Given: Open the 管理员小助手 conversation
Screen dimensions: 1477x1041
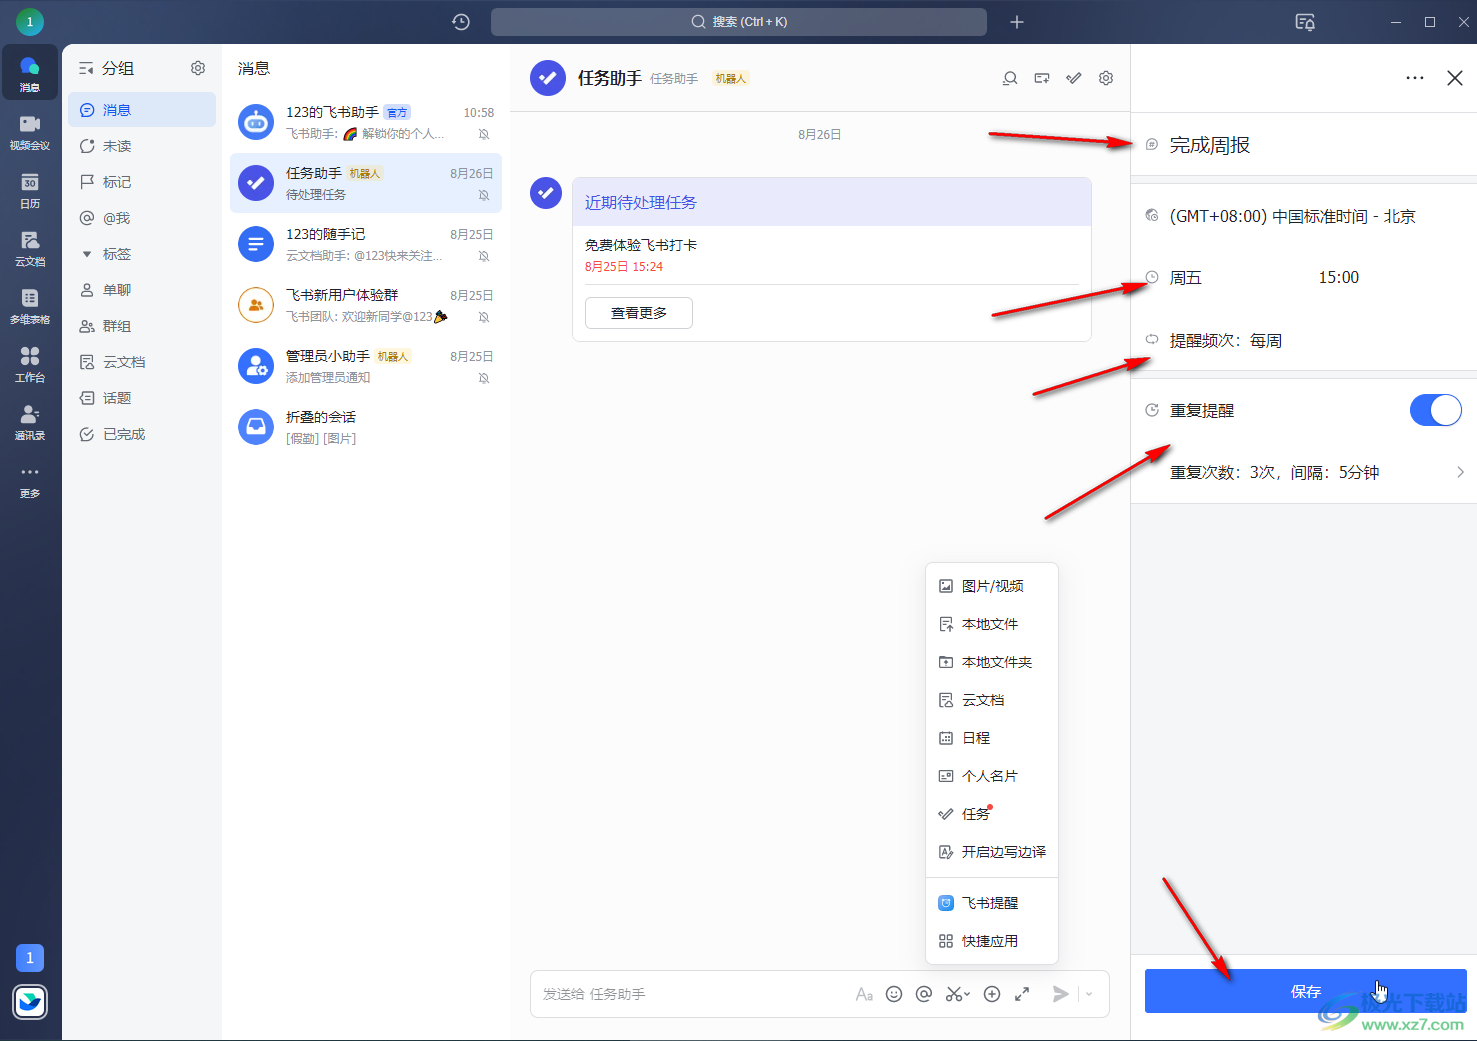Looking at the screenshot, I should coord(366,366).
